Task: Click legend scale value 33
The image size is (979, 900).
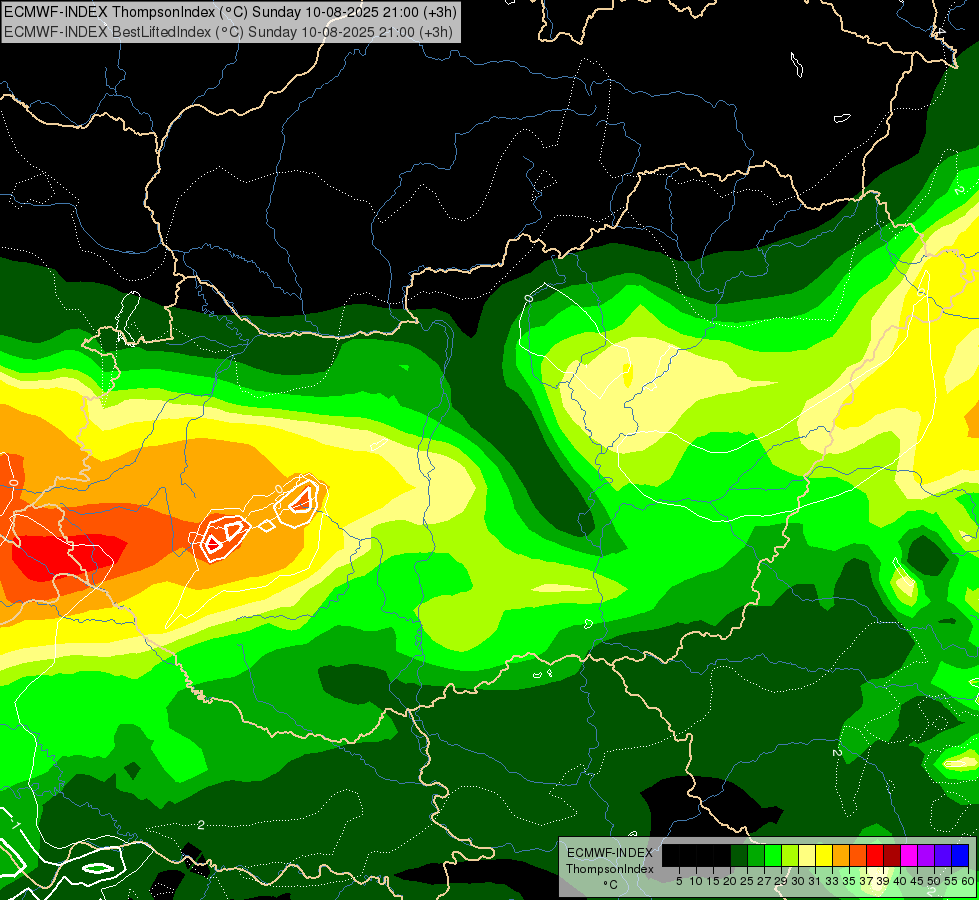Action: tap(832, 881)
